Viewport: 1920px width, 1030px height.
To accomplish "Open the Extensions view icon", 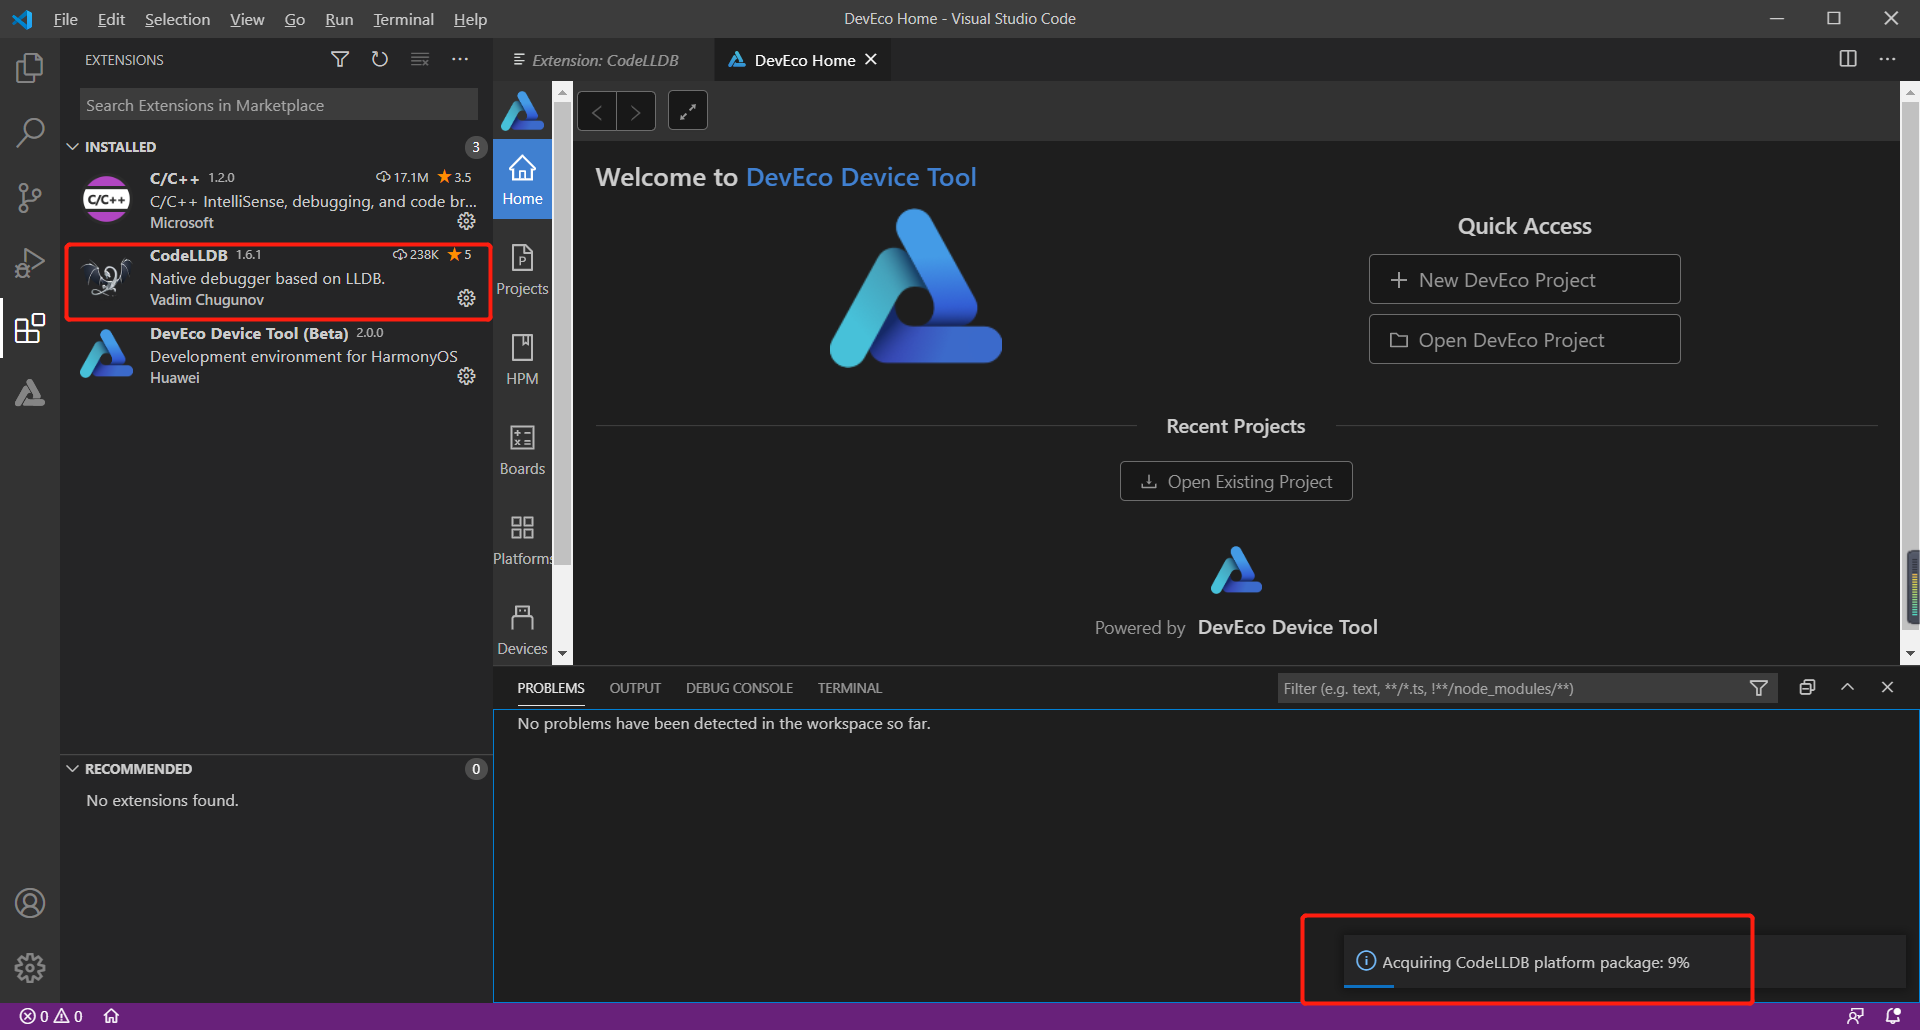I will pyautogui.click(x=30, y=328).
